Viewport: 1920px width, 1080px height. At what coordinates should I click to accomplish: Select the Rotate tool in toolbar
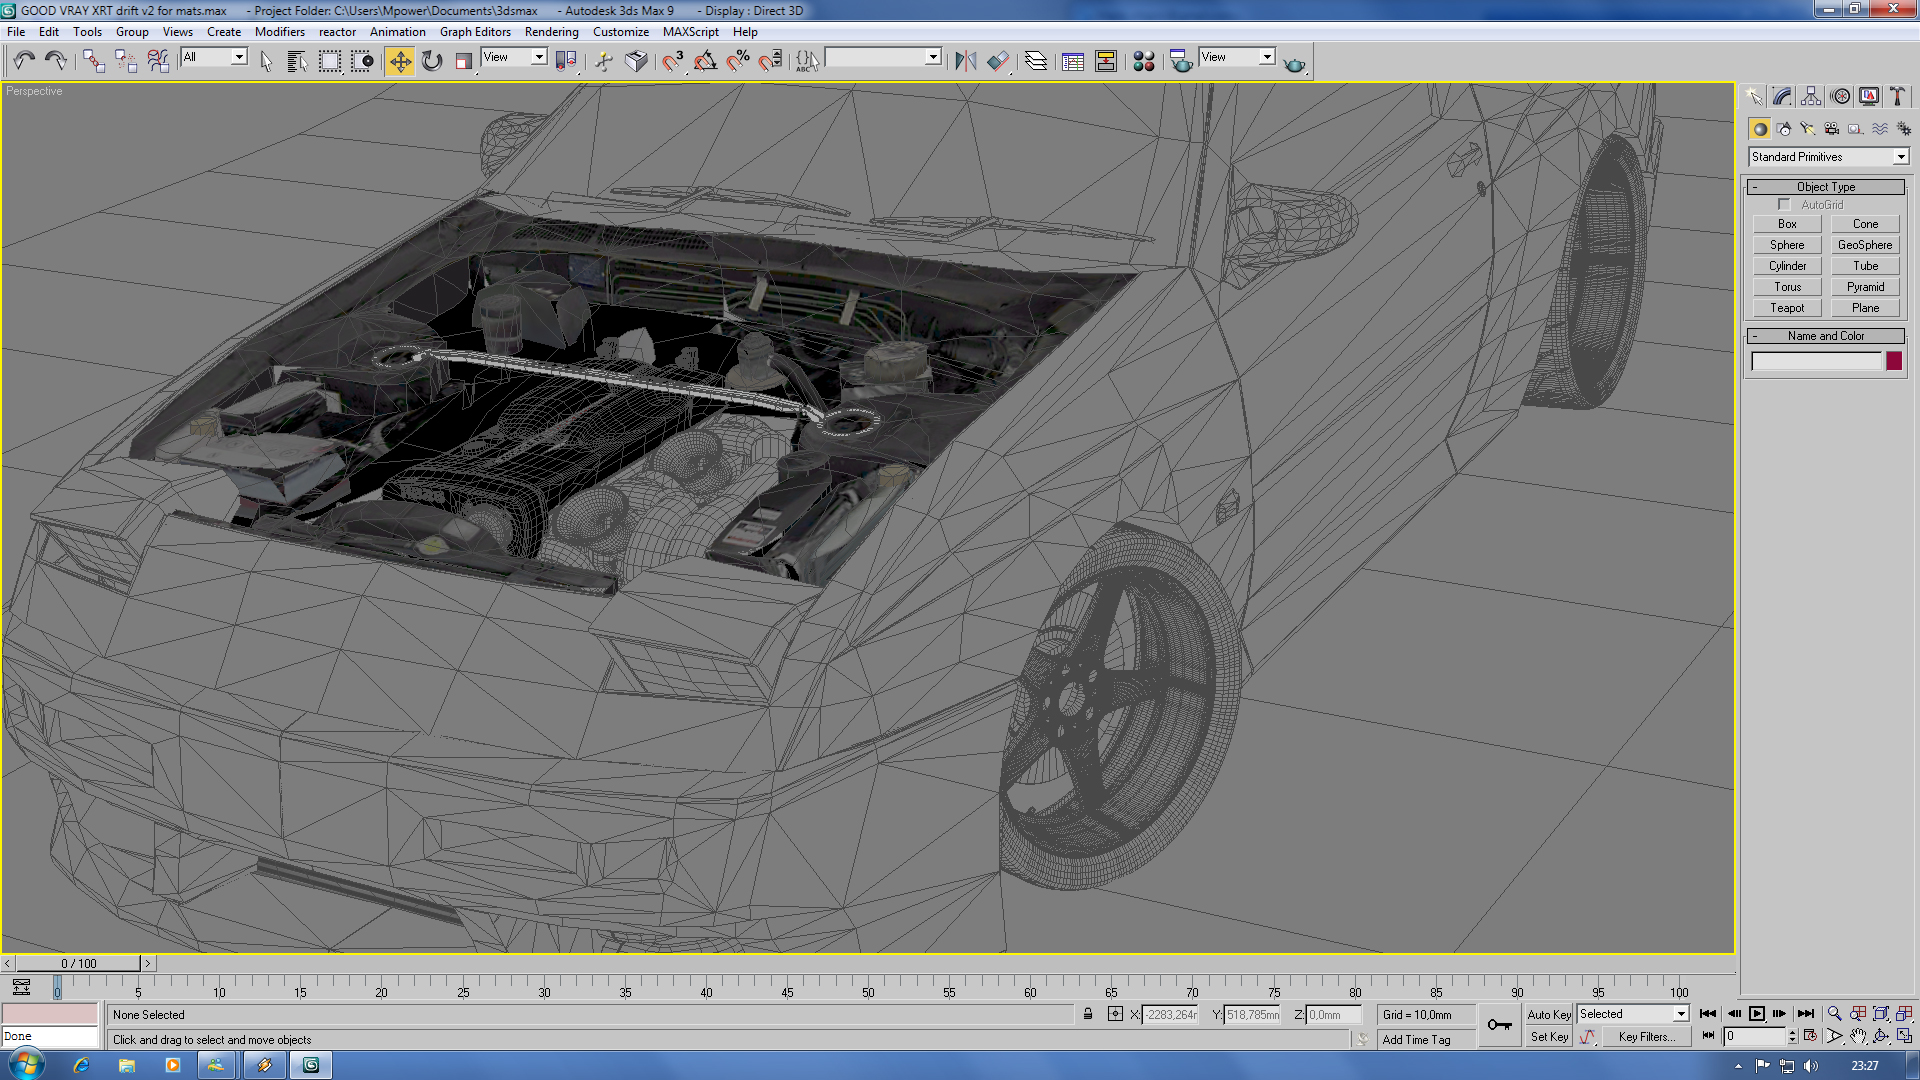tap(432, 62)
